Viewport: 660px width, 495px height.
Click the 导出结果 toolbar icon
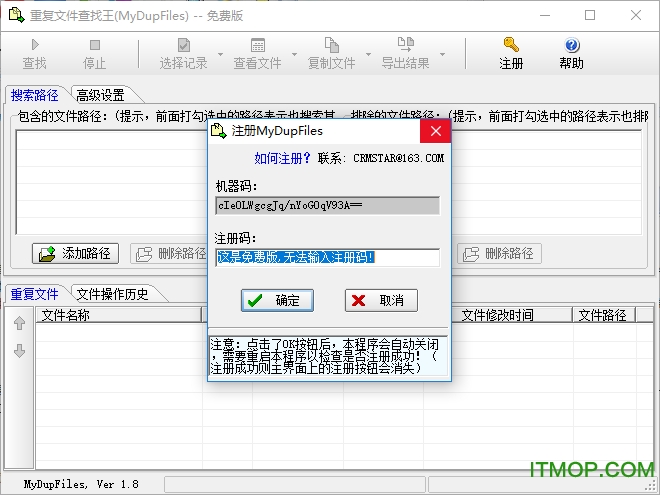click(405, 43)
